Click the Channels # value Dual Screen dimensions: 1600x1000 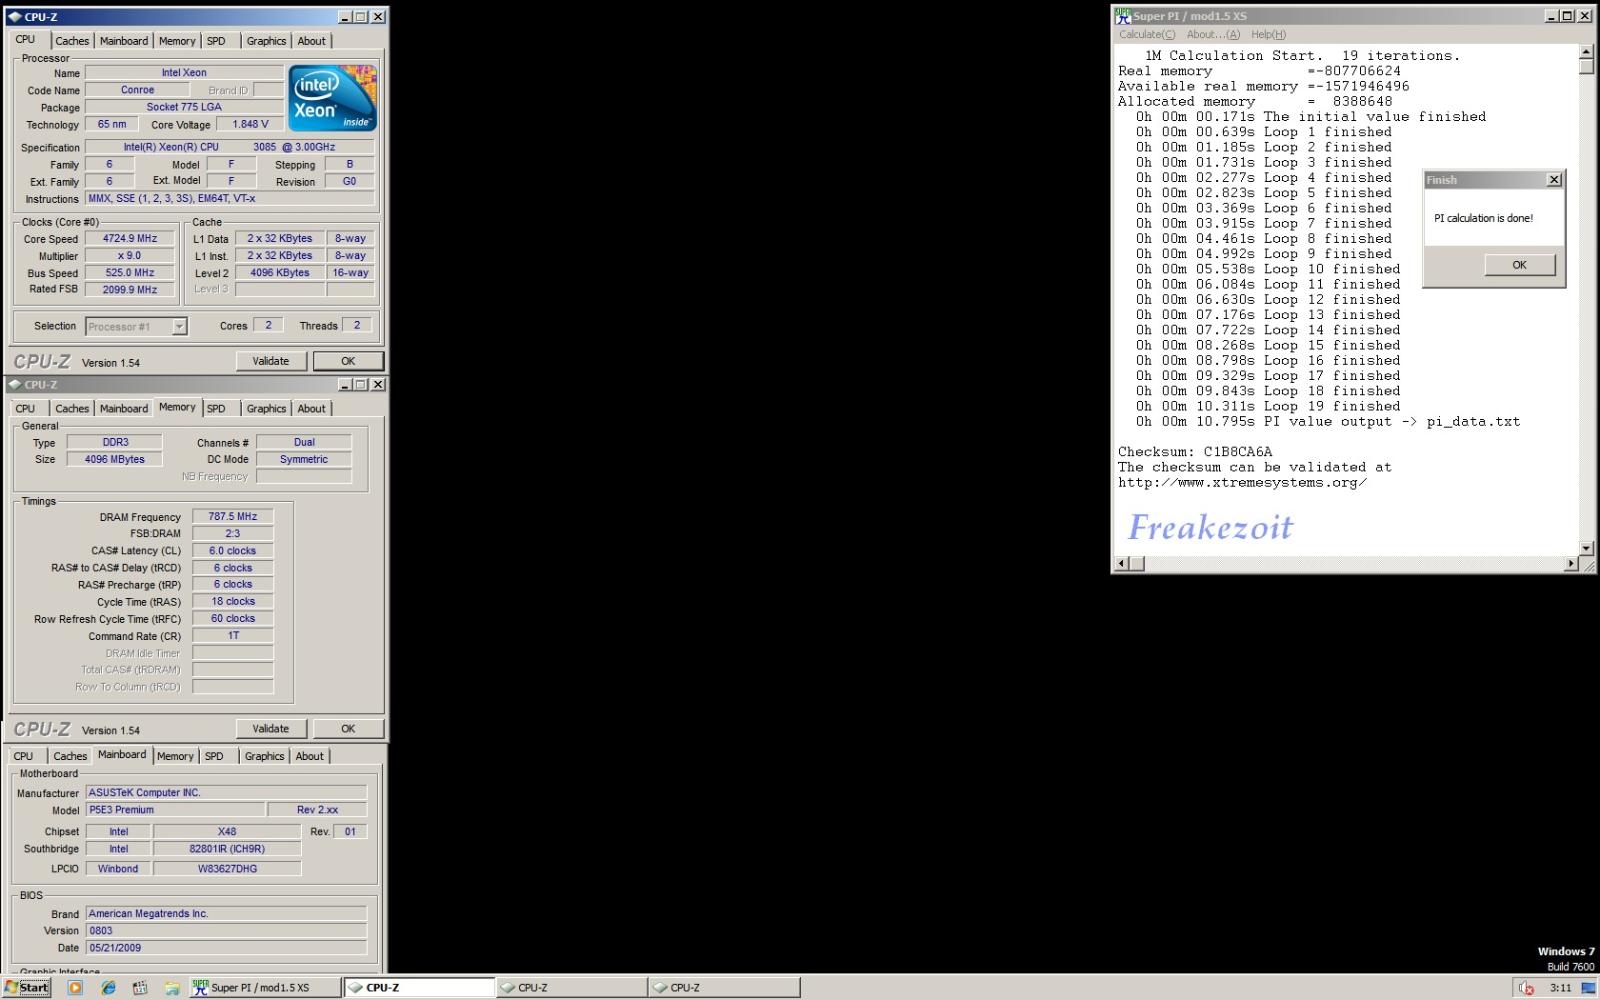pyautogui.click(x=304, y=442)
